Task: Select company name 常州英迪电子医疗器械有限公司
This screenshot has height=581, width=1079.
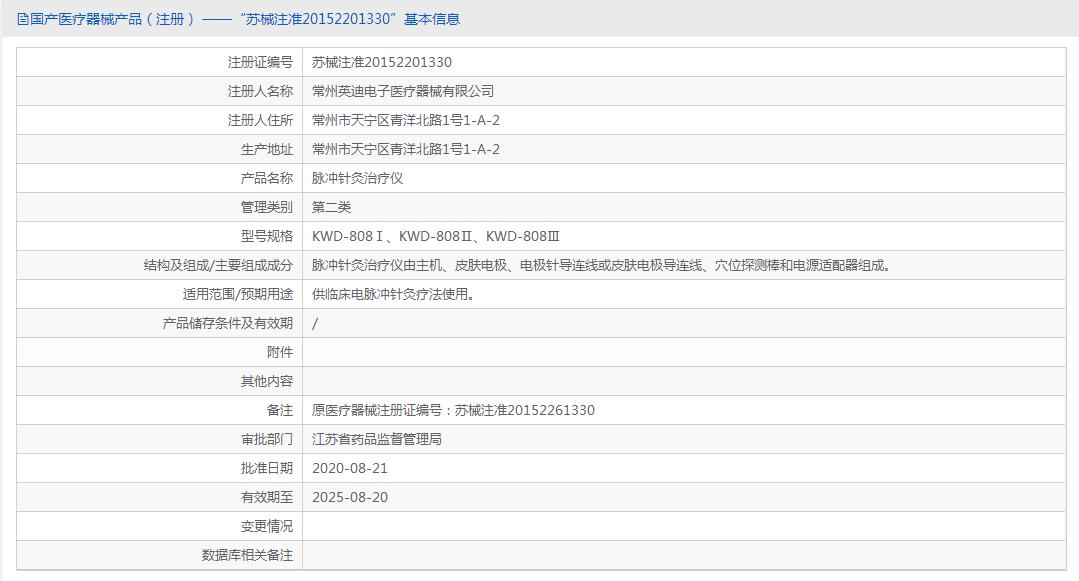Action: click(403, 92)
